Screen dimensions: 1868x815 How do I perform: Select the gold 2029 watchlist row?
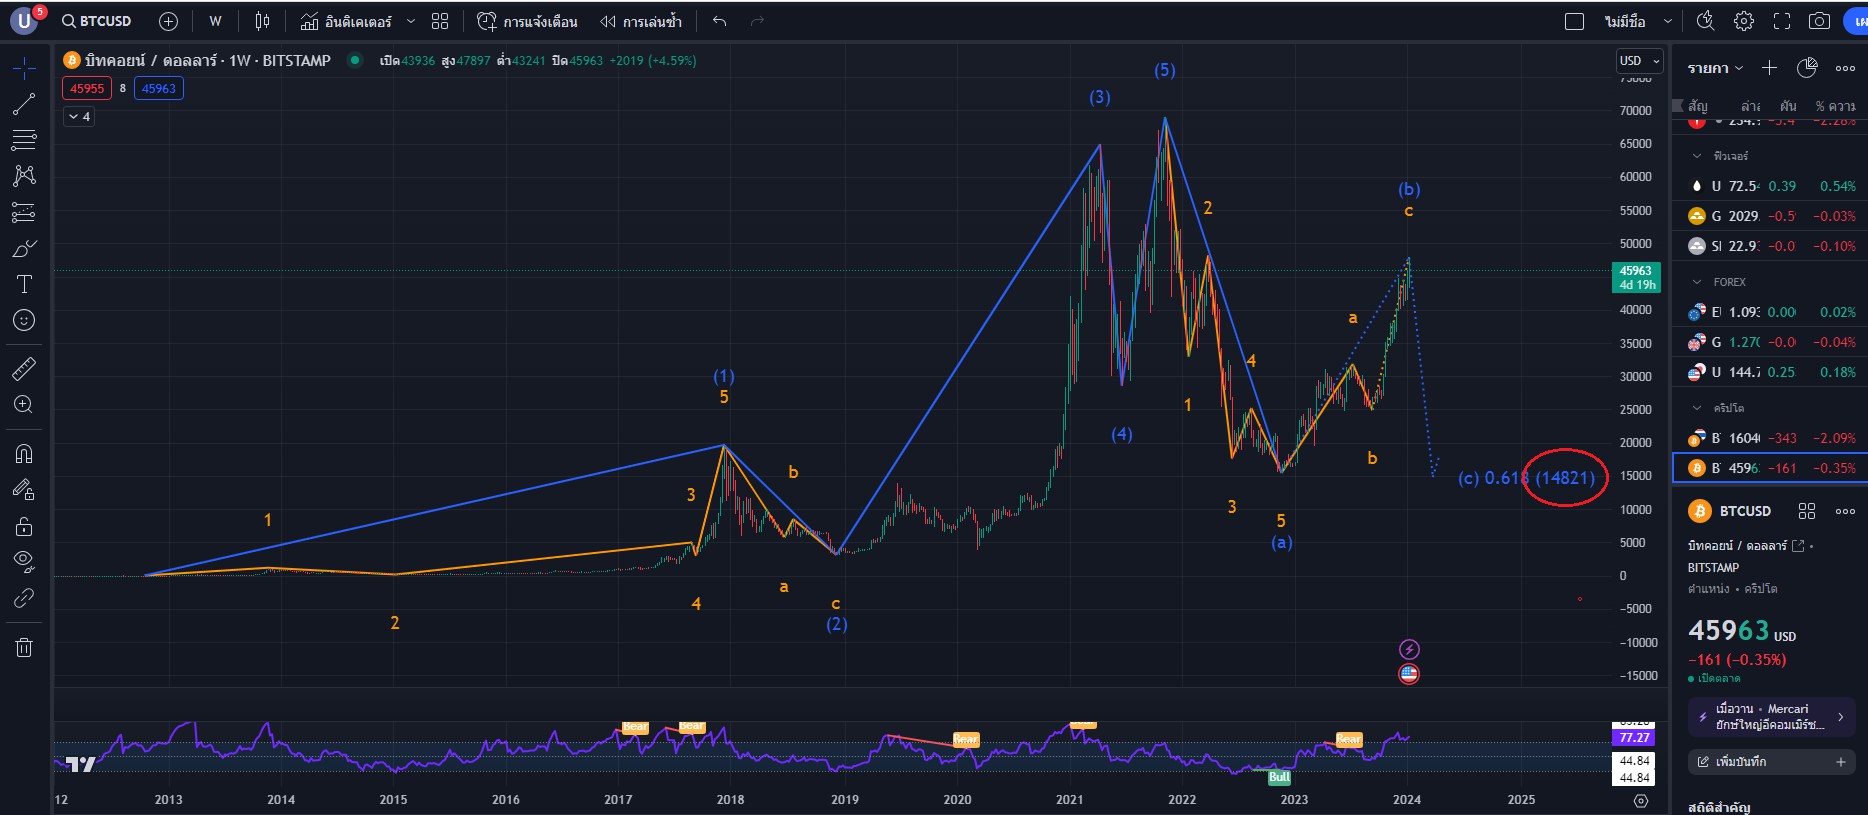tap(1770, 216)
